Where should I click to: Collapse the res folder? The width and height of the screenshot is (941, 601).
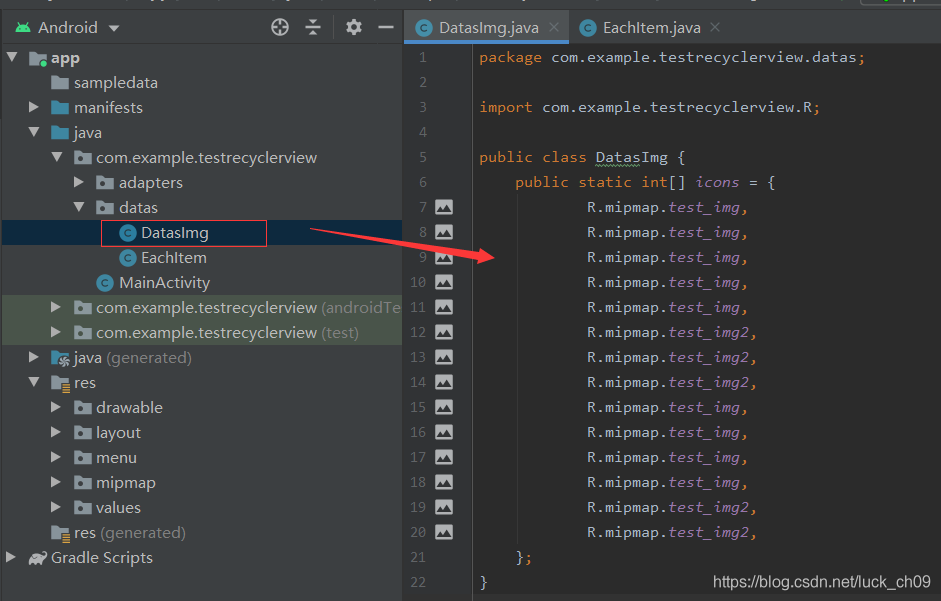[x=34, y=382]
